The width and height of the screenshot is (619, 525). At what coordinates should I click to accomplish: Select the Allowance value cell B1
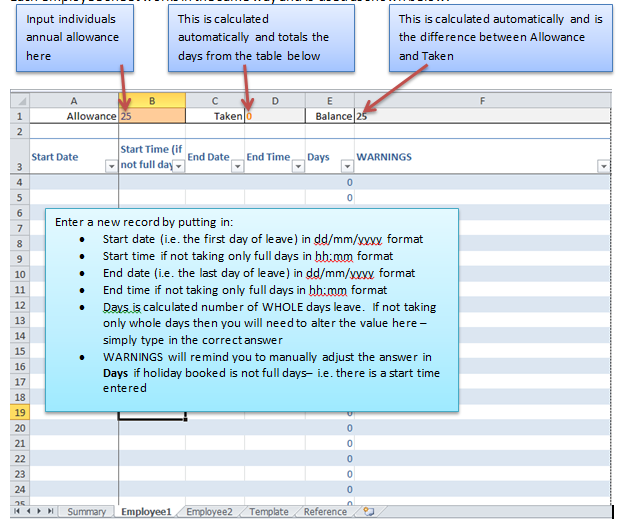151,116
